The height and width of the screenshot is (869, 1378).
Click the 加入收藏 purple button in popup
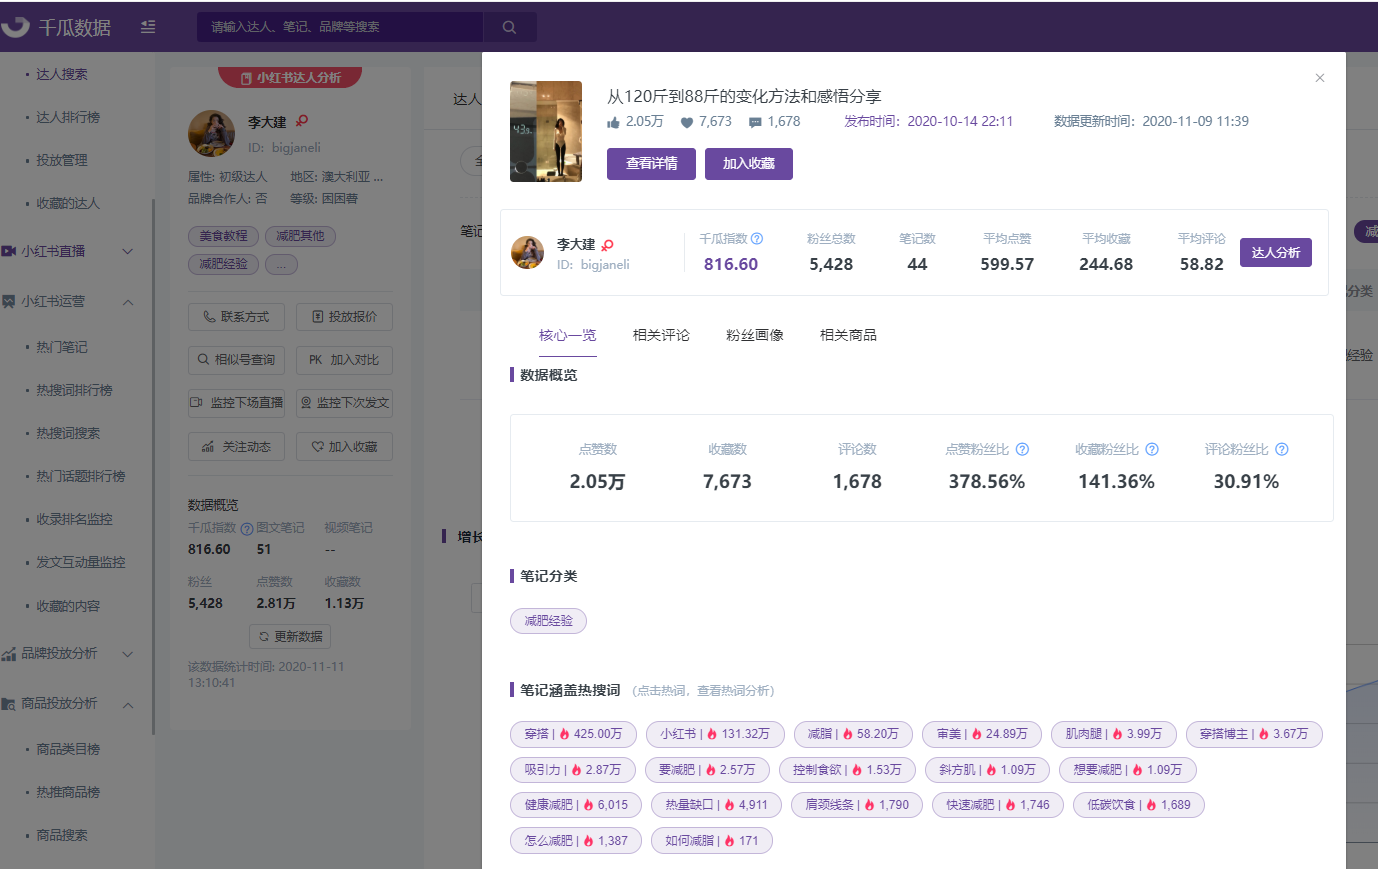click(749, 164)
